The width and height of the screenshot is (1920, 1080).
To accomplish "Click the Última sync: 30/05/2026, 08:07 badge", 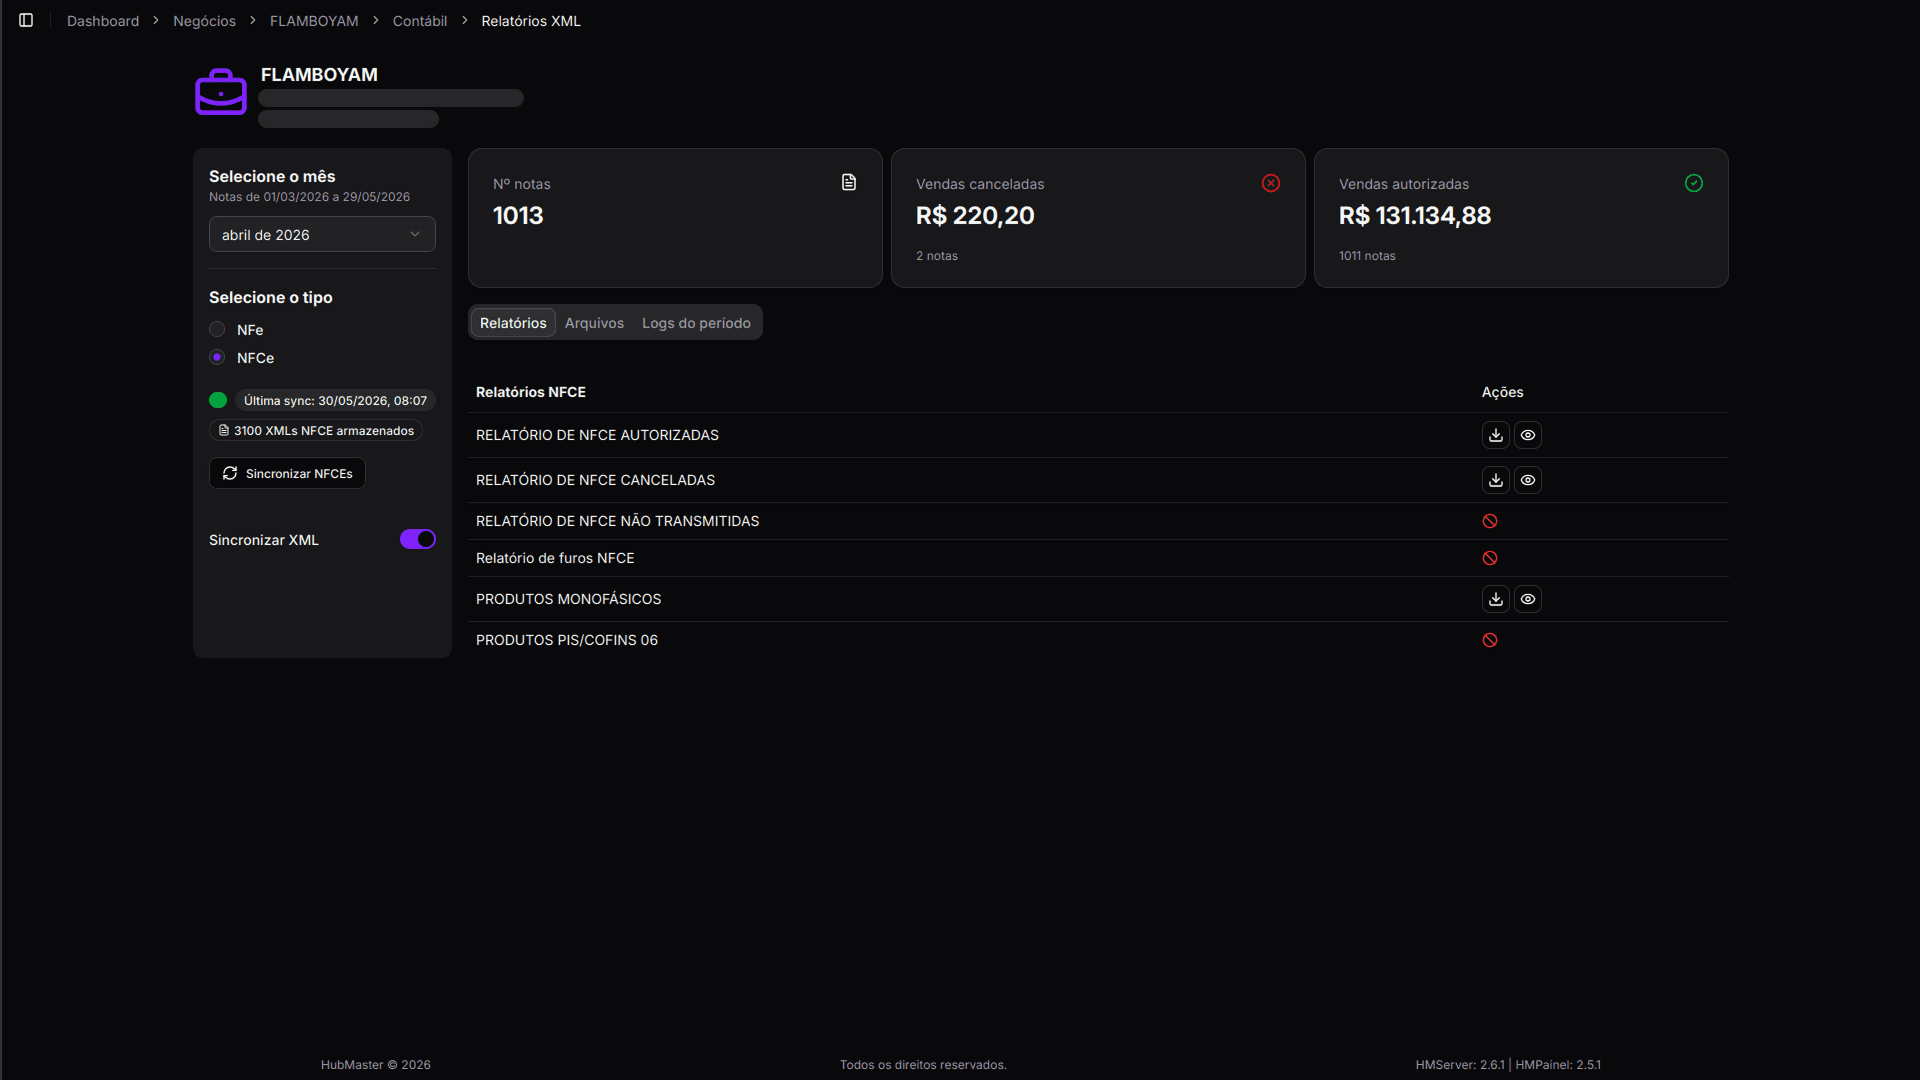I will click(335, 400).
